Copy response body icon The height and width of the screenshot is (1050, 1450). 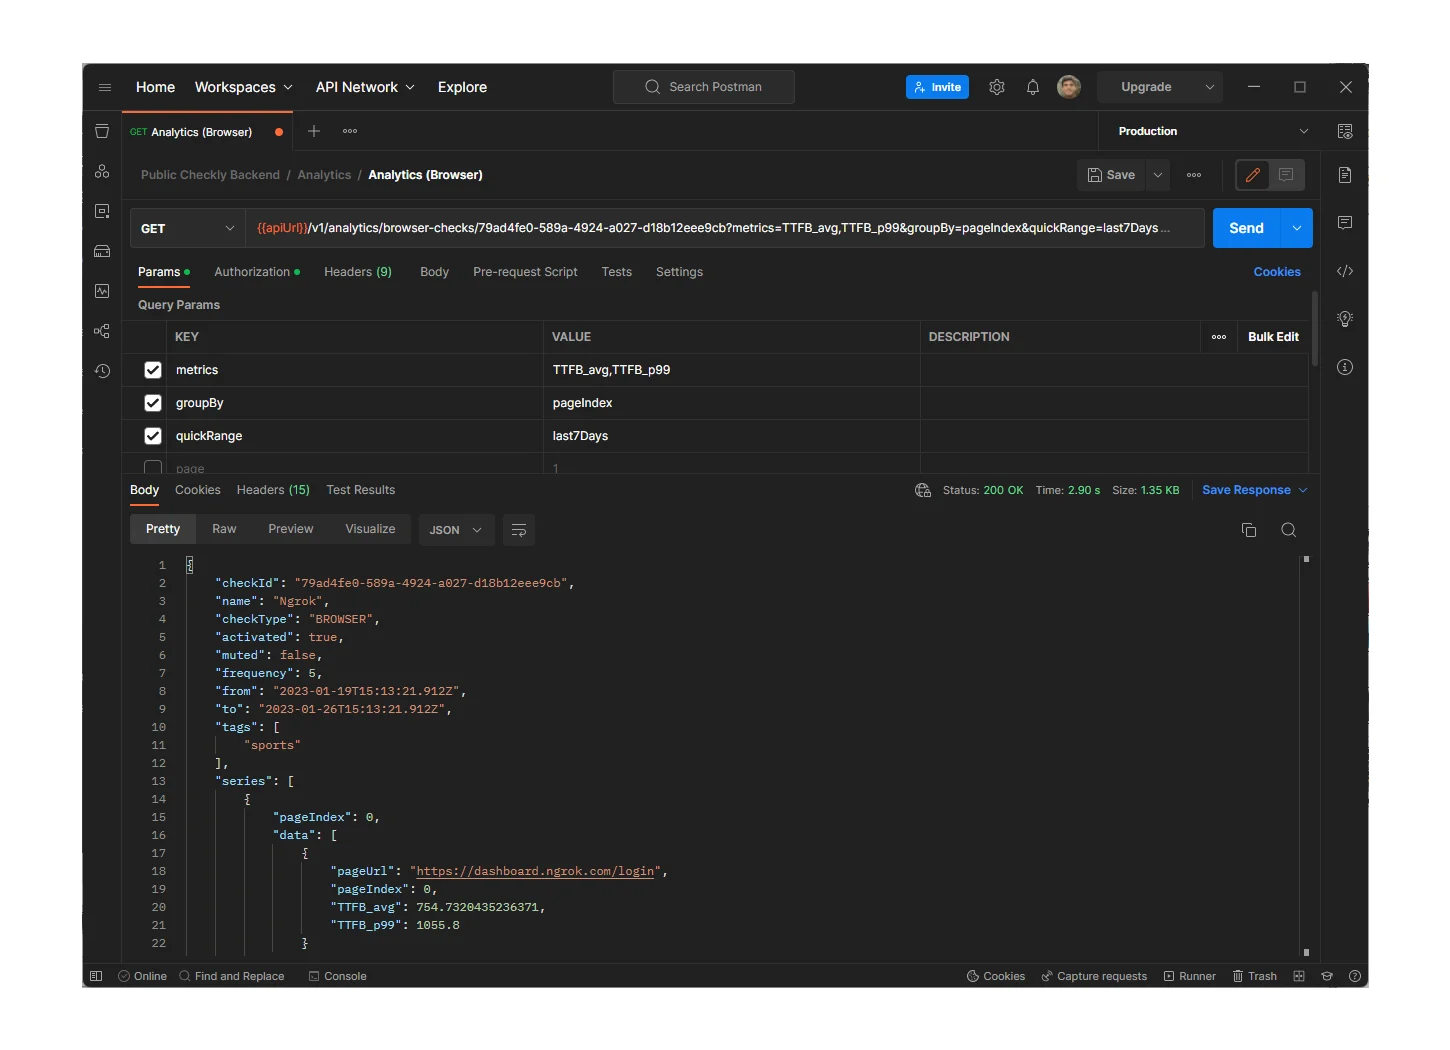(1249, 530)
